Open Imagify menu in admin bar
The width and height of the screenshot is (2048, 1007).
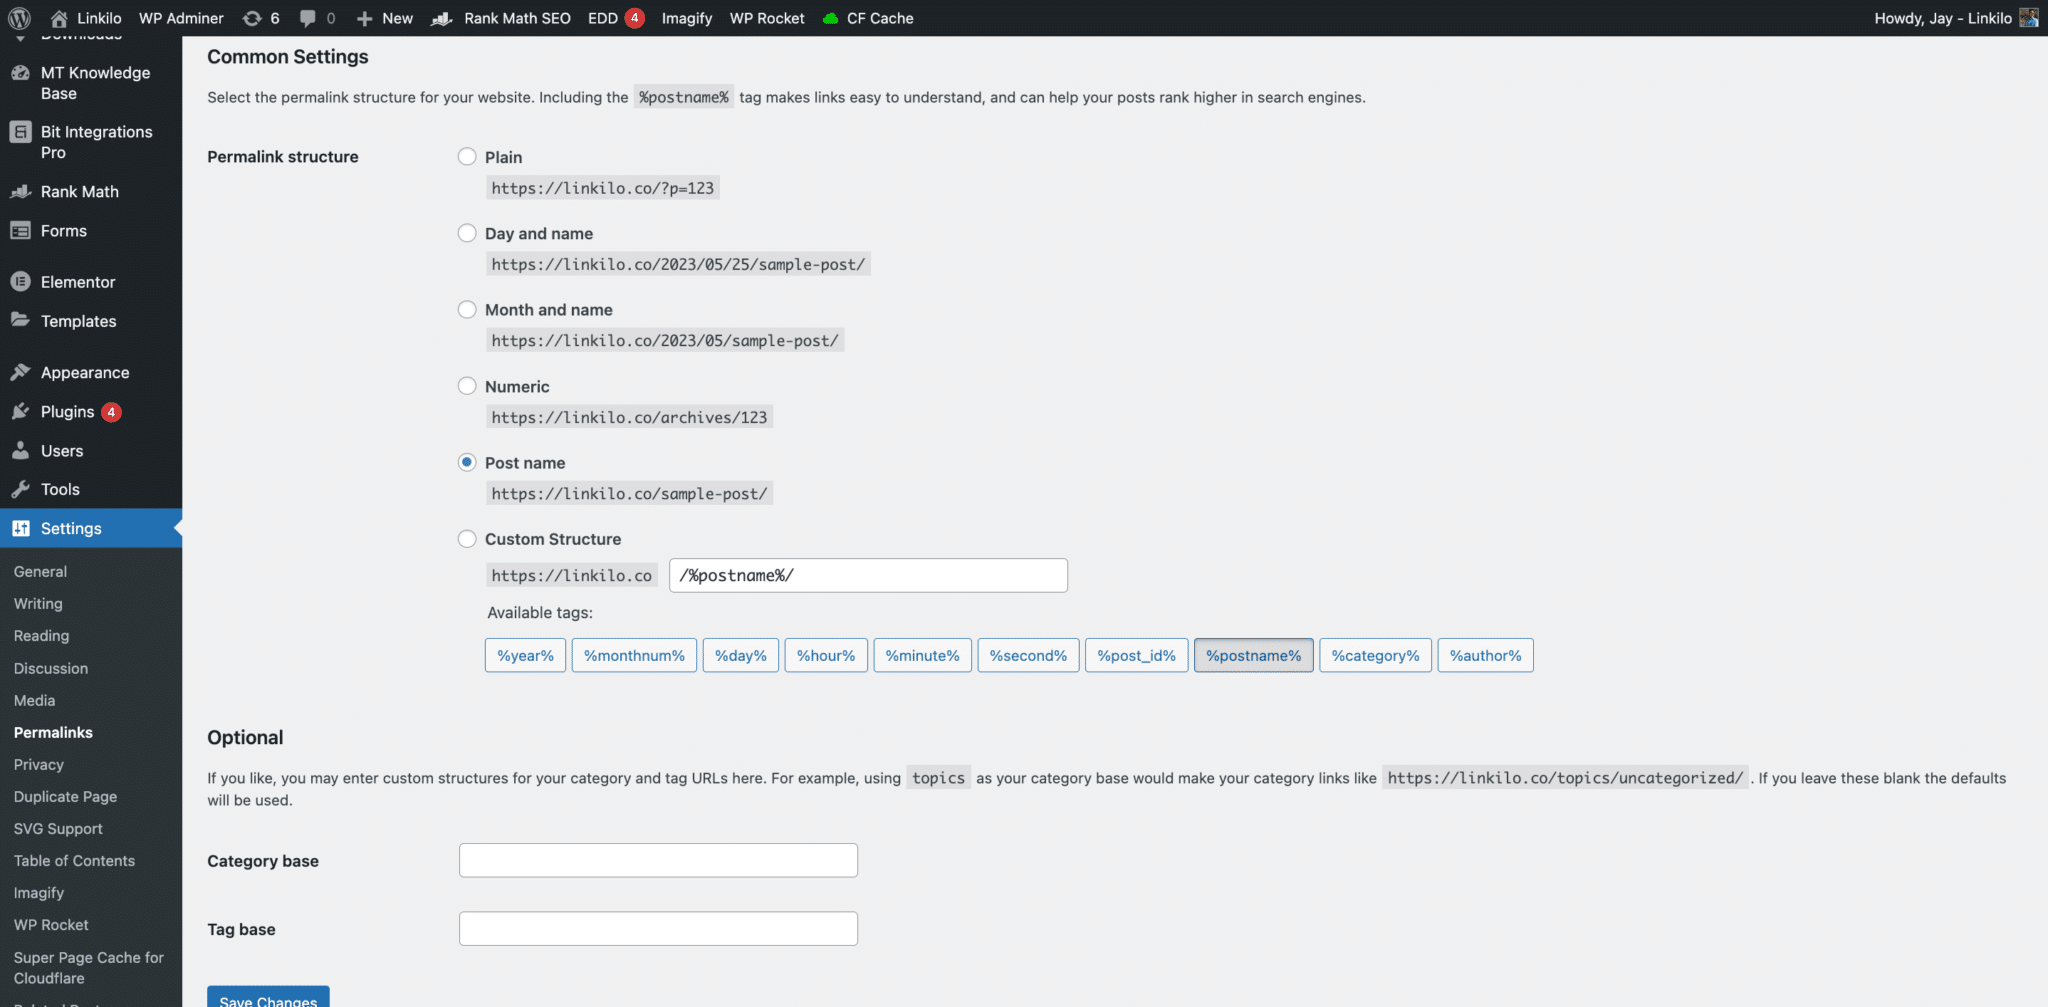tap(687, 18)
